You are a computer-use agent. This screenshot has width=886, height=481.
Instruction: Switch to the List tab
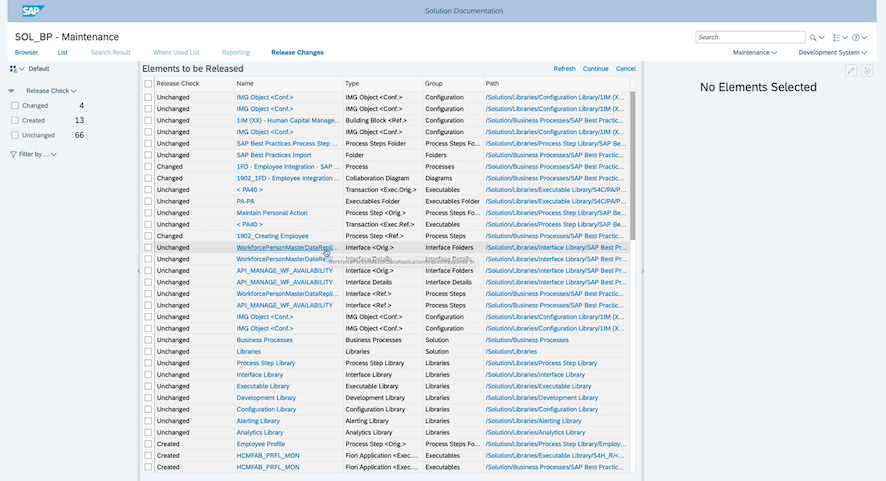coord(63,53)
